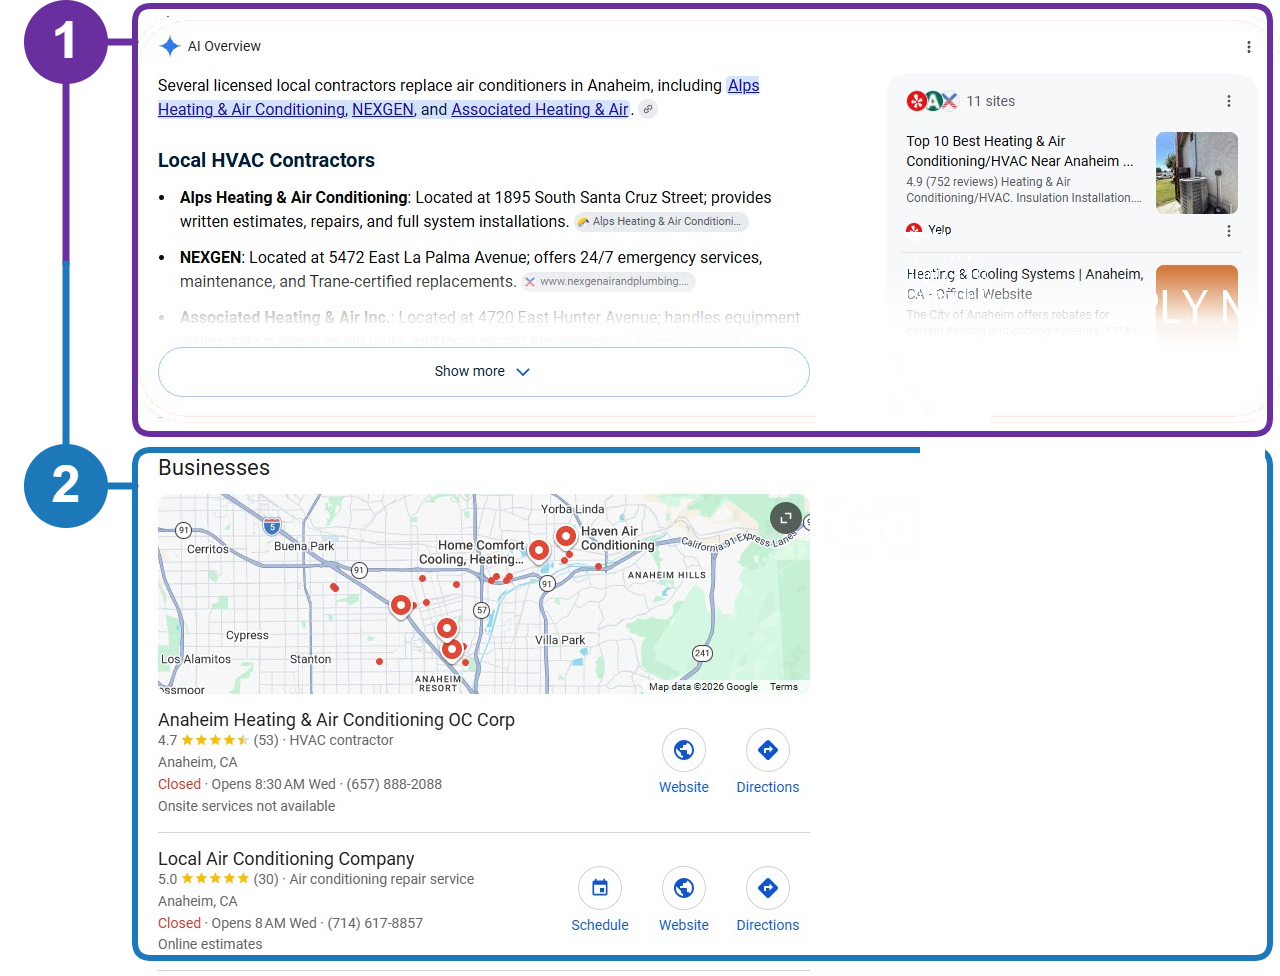The image size is (1280, 976).
Task: Open the NEXGEN link in overview
Action: tap(383, 110)
